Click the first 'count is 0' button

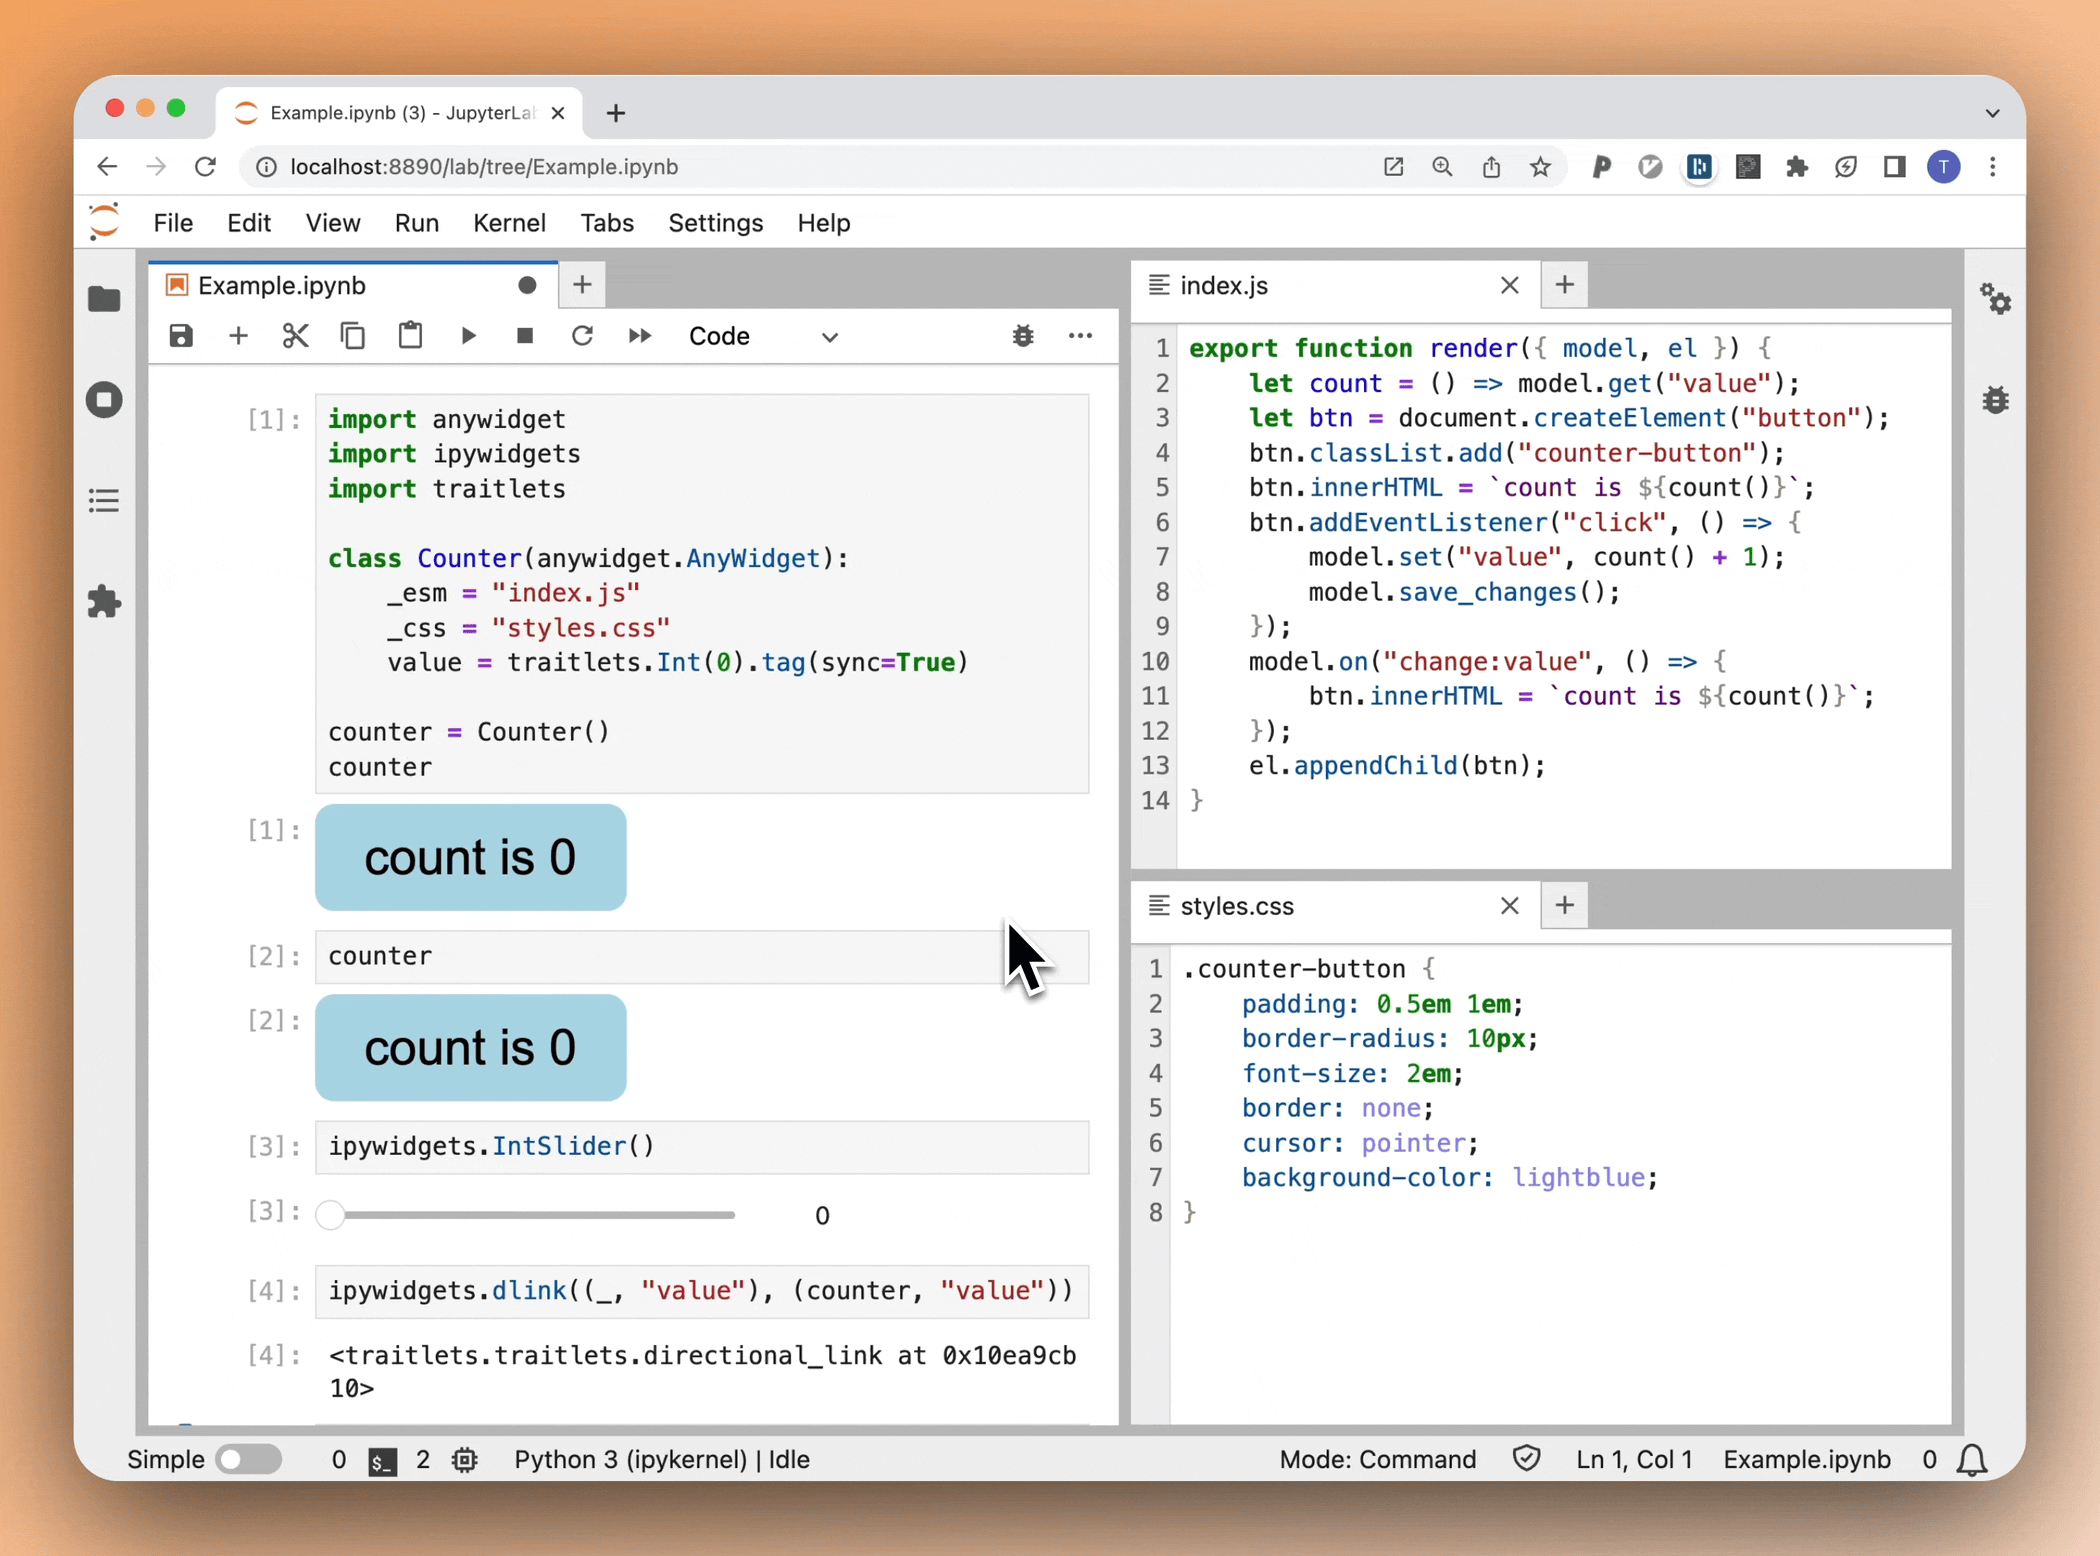470,858
